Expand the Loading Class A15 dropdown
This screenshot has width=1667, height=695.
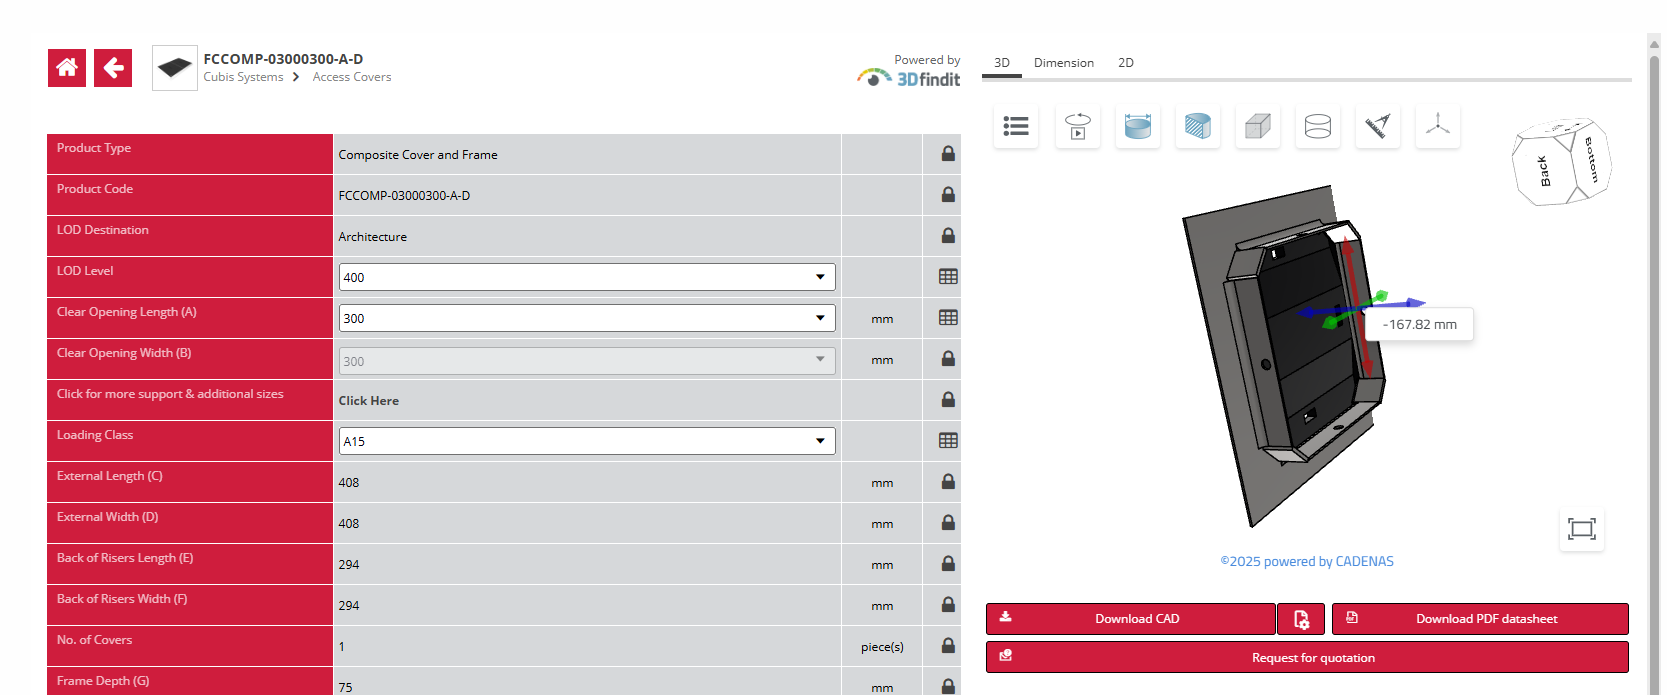tap(587, 441)
